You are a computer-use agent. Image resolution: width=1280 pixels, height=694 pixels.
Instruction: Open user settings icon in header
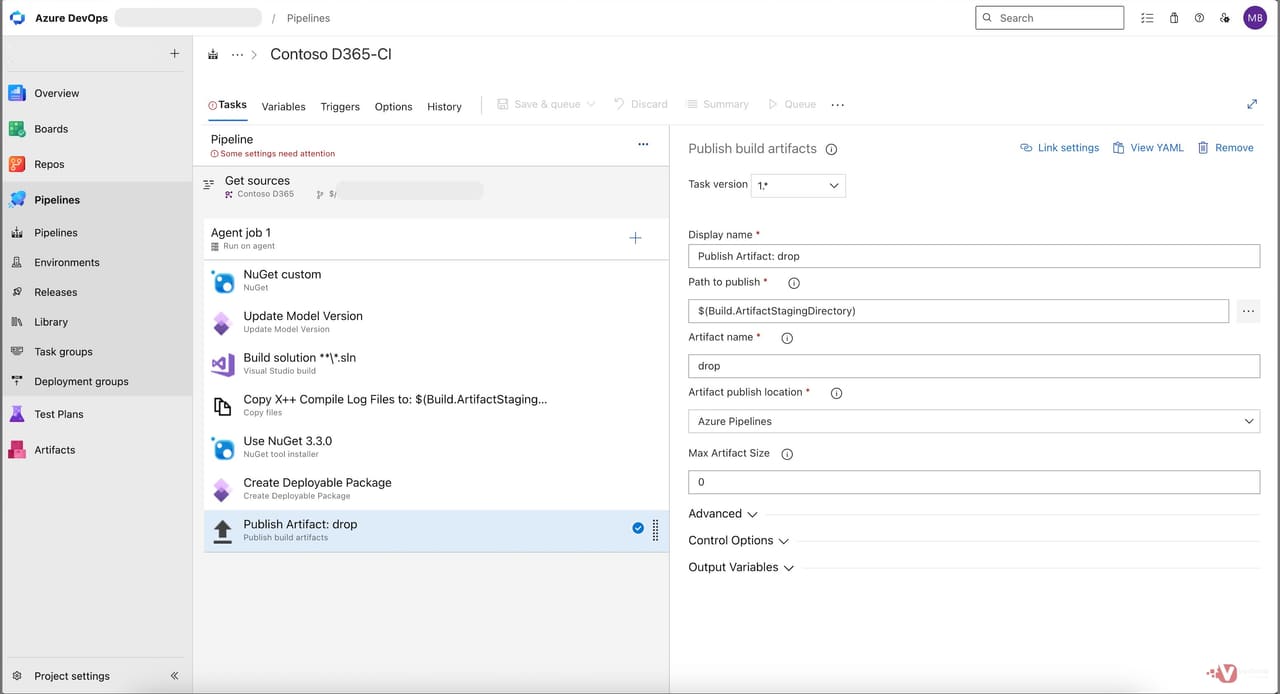(x=1225, y=18)
